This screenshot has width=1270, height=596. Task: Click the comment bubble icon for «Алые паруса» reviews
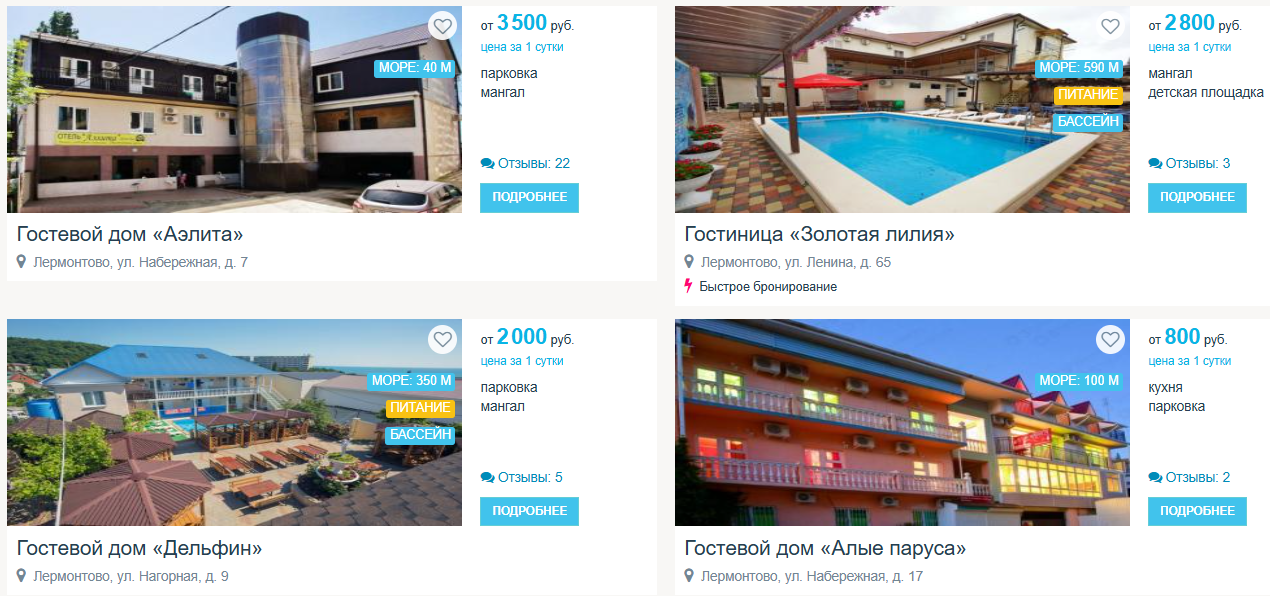point(1155,478)
